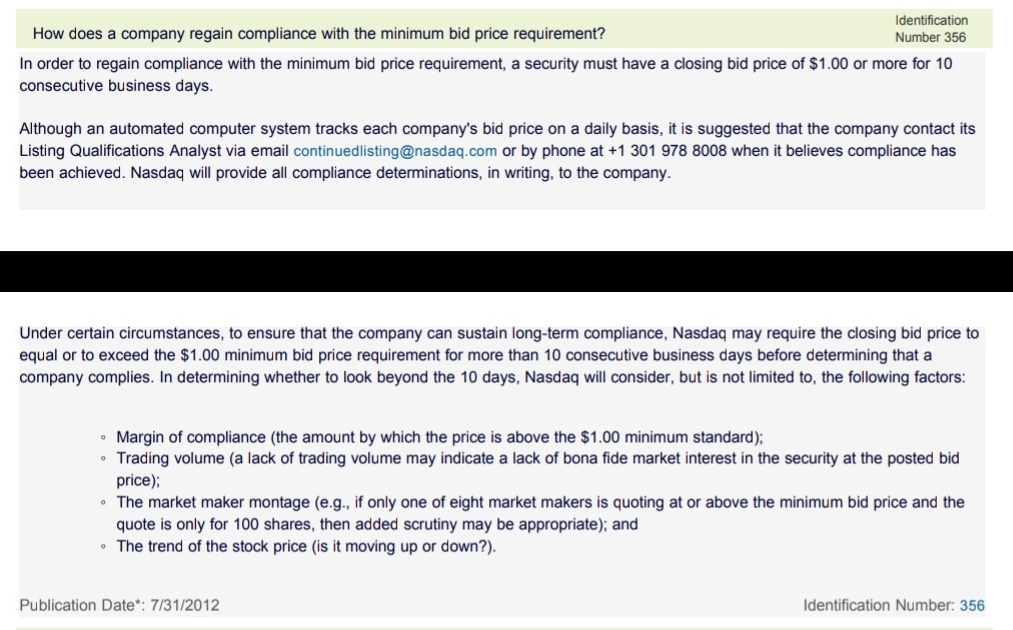Click Identification Number 356 in the green header
The height and width of the screenshot is (630, 1013).
pyautogui.click(x=931, y=29)
